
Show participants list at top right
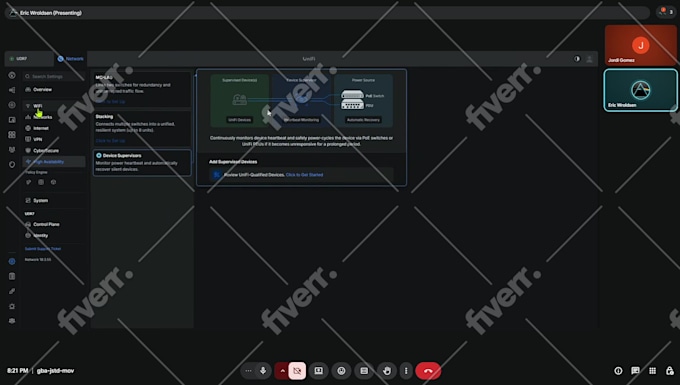[665, 12]
